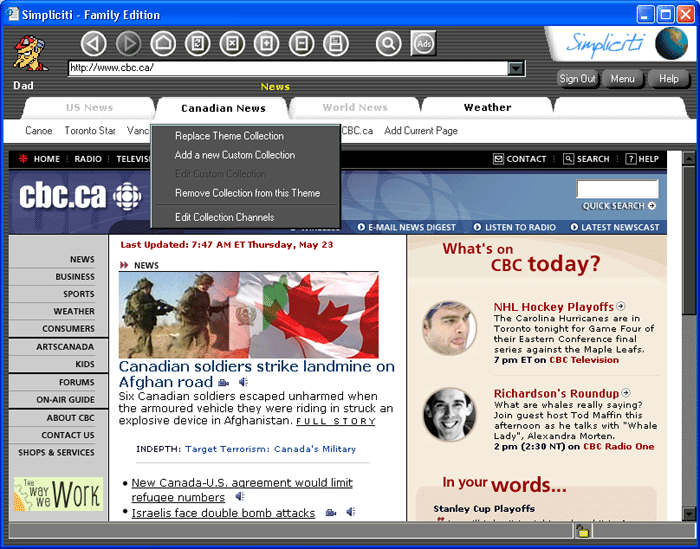Open SPORTS in CBC left sidebar
The width and height of the screenshot is (700, 549).
[x=79, y=294]
